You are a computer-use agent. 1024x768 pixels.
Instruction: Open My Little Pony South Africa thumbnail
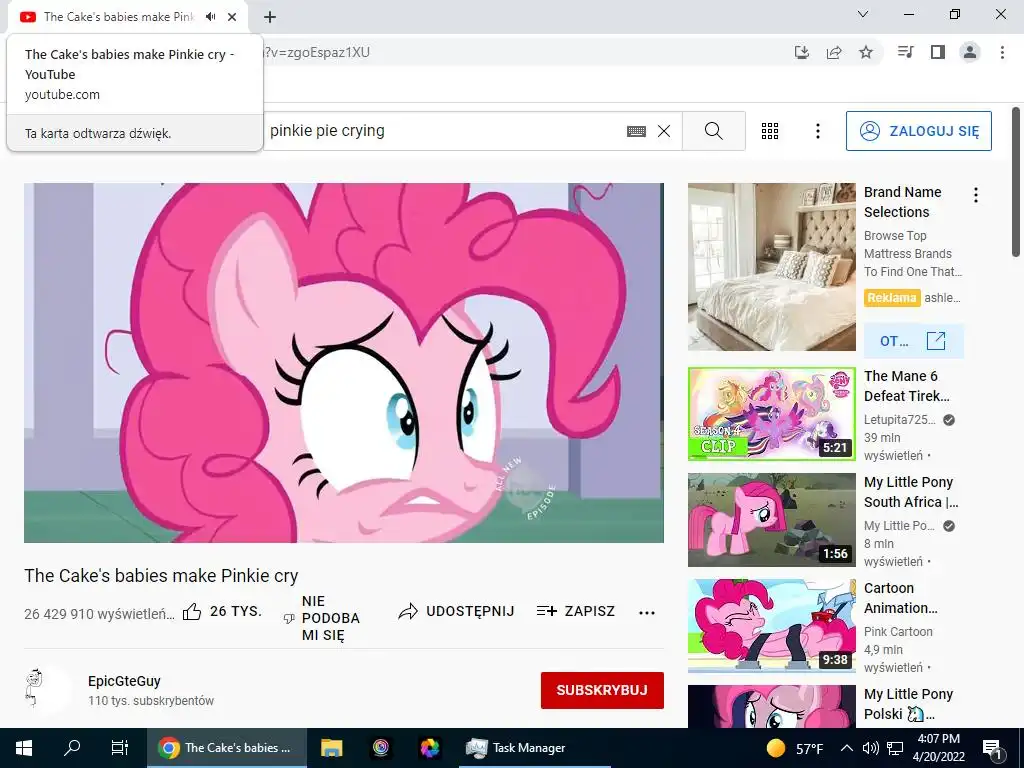point(771,520)
